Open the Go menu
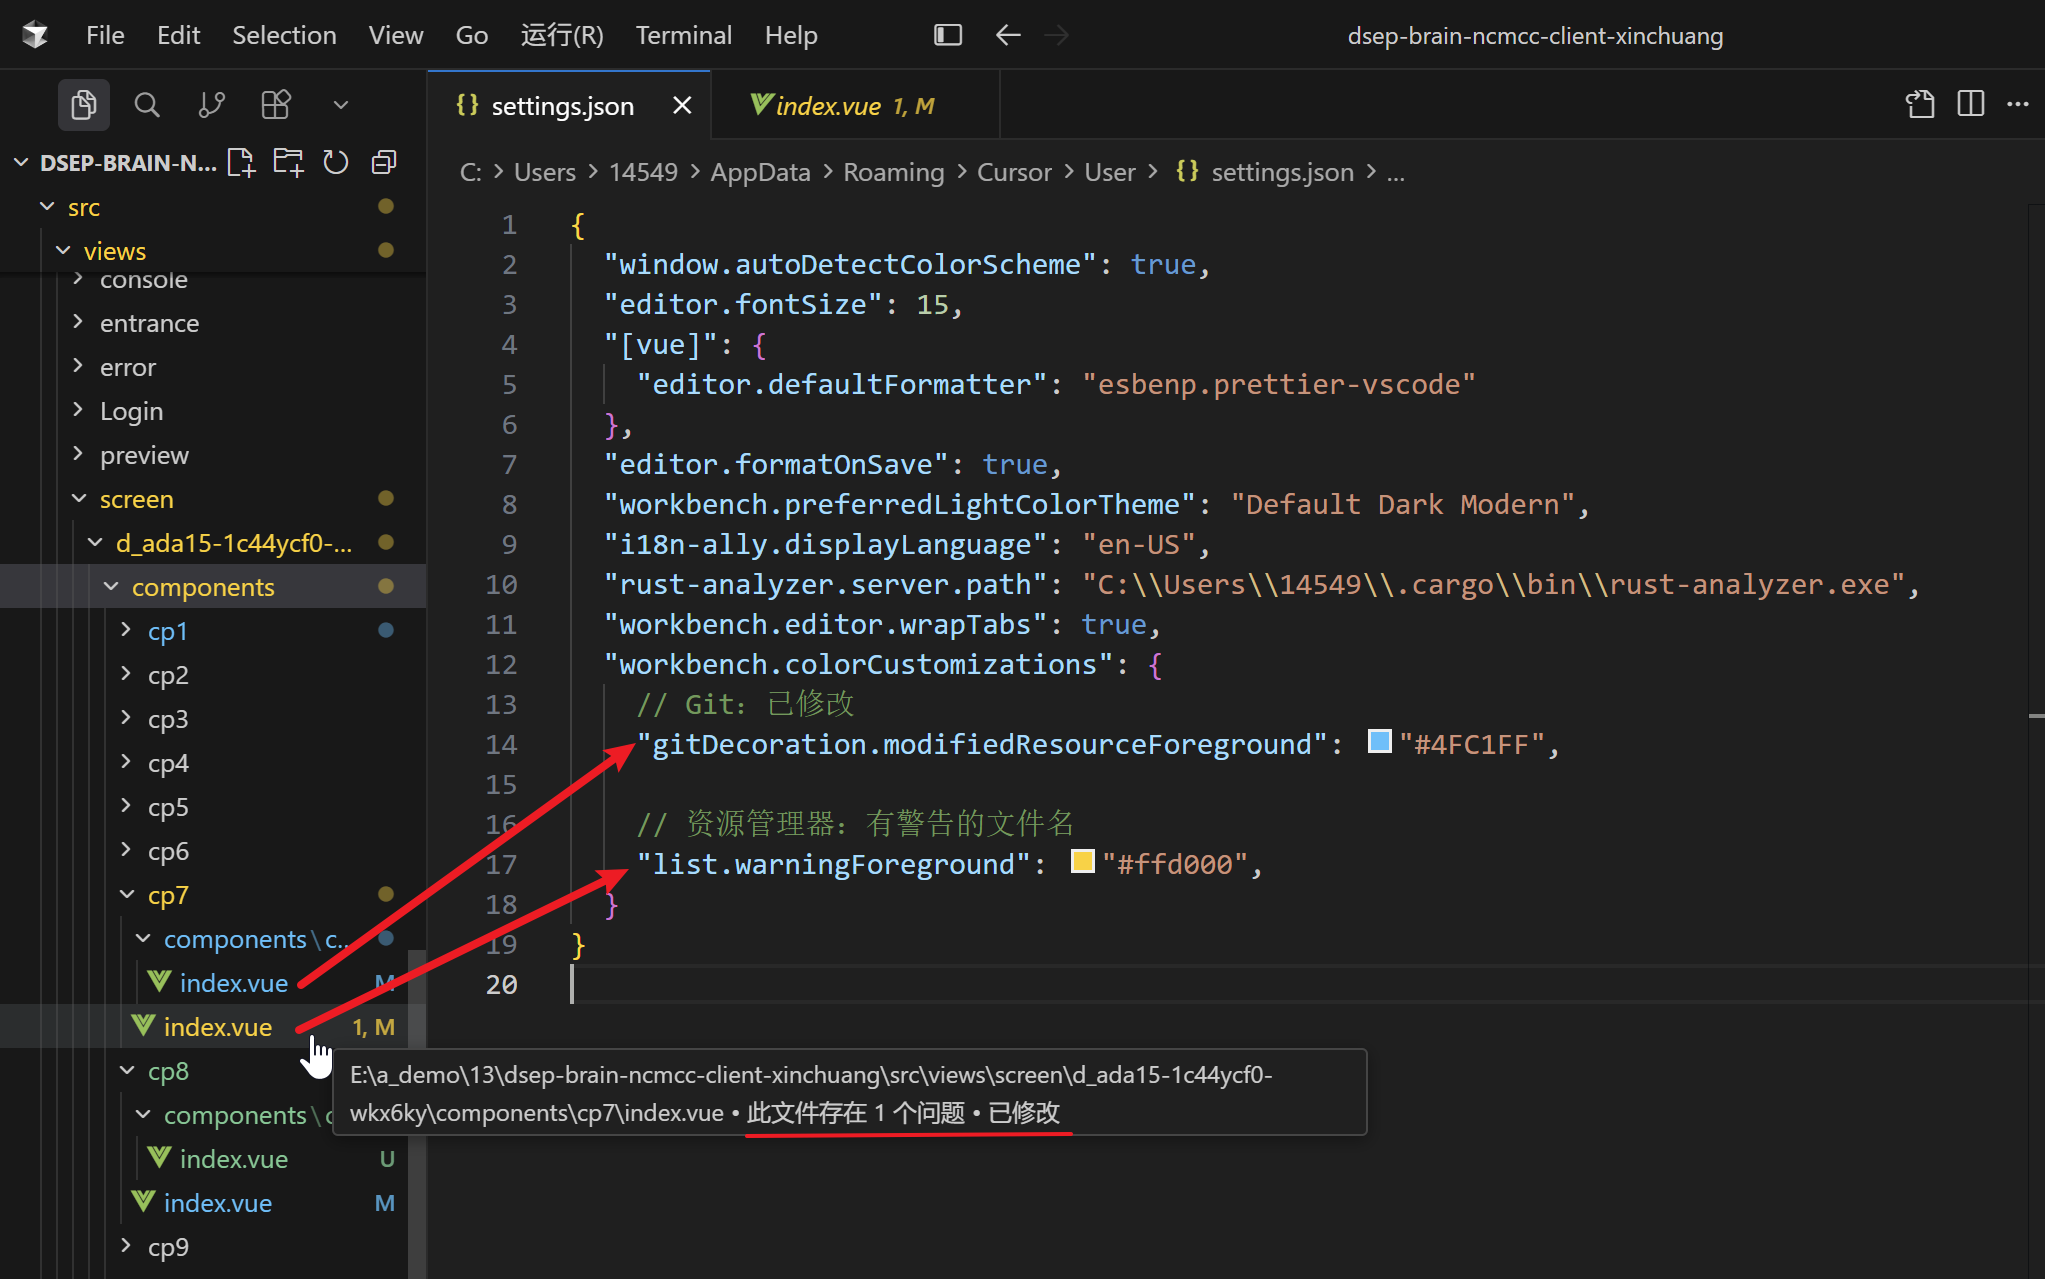Image resolution: width=2045 pixels, height=1279 pixels. pyautogui.click(x=472, y=35)
